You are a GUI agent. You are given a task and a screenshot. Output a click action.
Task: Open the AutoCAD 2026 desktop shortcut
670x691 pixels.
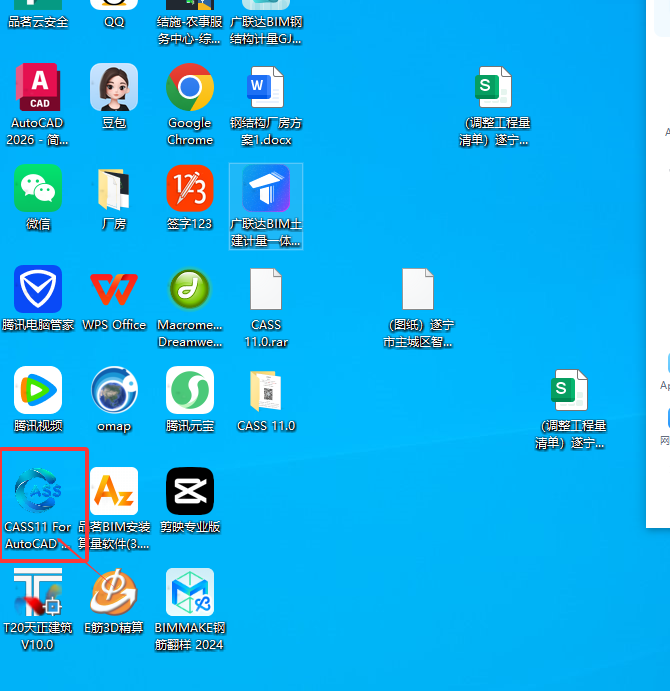[38, 87]
